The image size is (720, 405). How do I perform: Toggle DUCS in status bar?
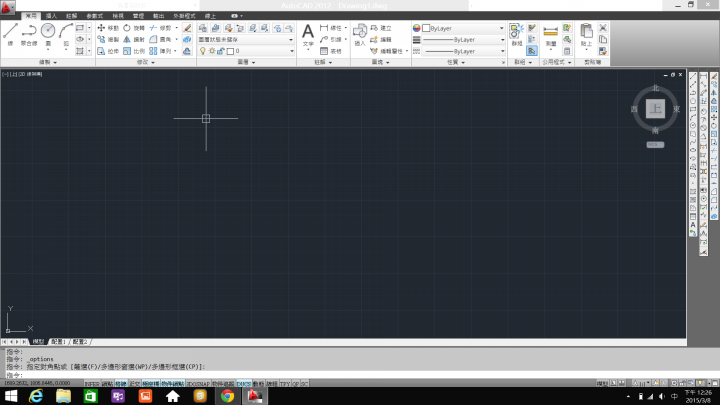tap(244, 383)
